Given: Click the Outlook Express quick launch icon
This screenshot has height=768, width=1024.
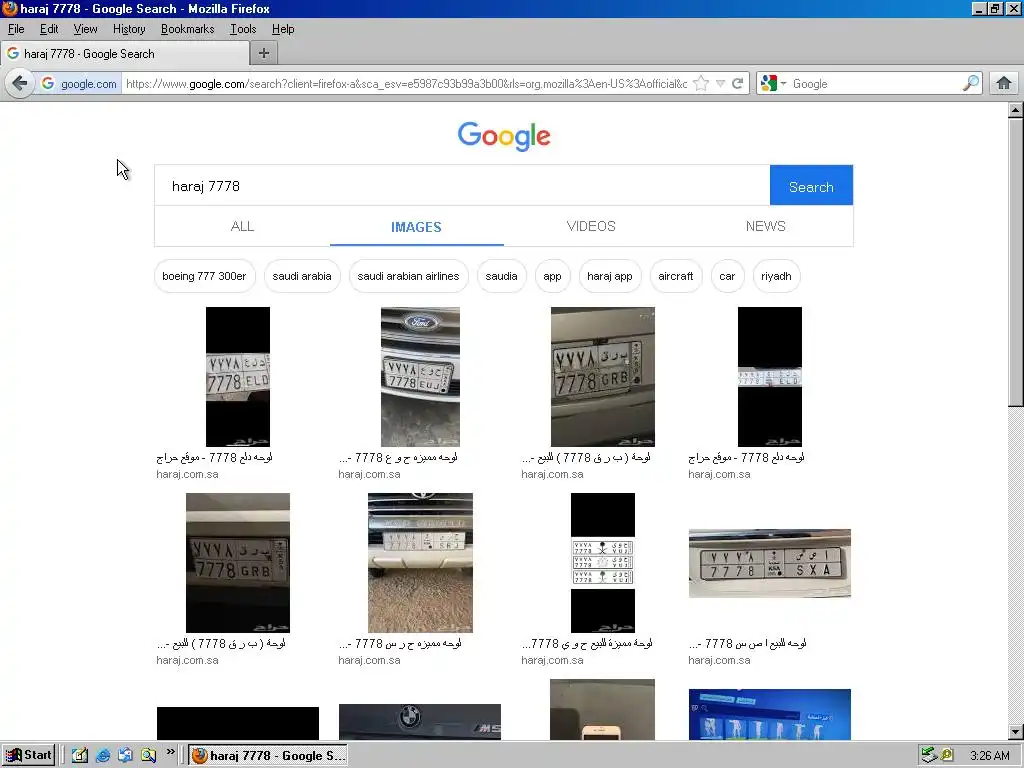Looking at the screenshot, I should [125, 756].
